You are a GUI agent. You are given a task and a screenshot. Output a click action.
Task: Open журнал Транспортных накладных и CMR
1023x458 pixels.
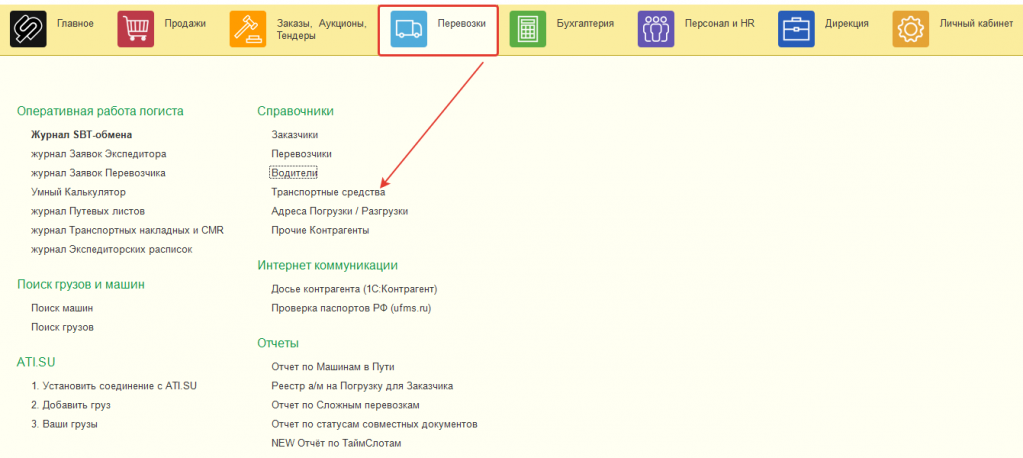click(x=128, y=230)
